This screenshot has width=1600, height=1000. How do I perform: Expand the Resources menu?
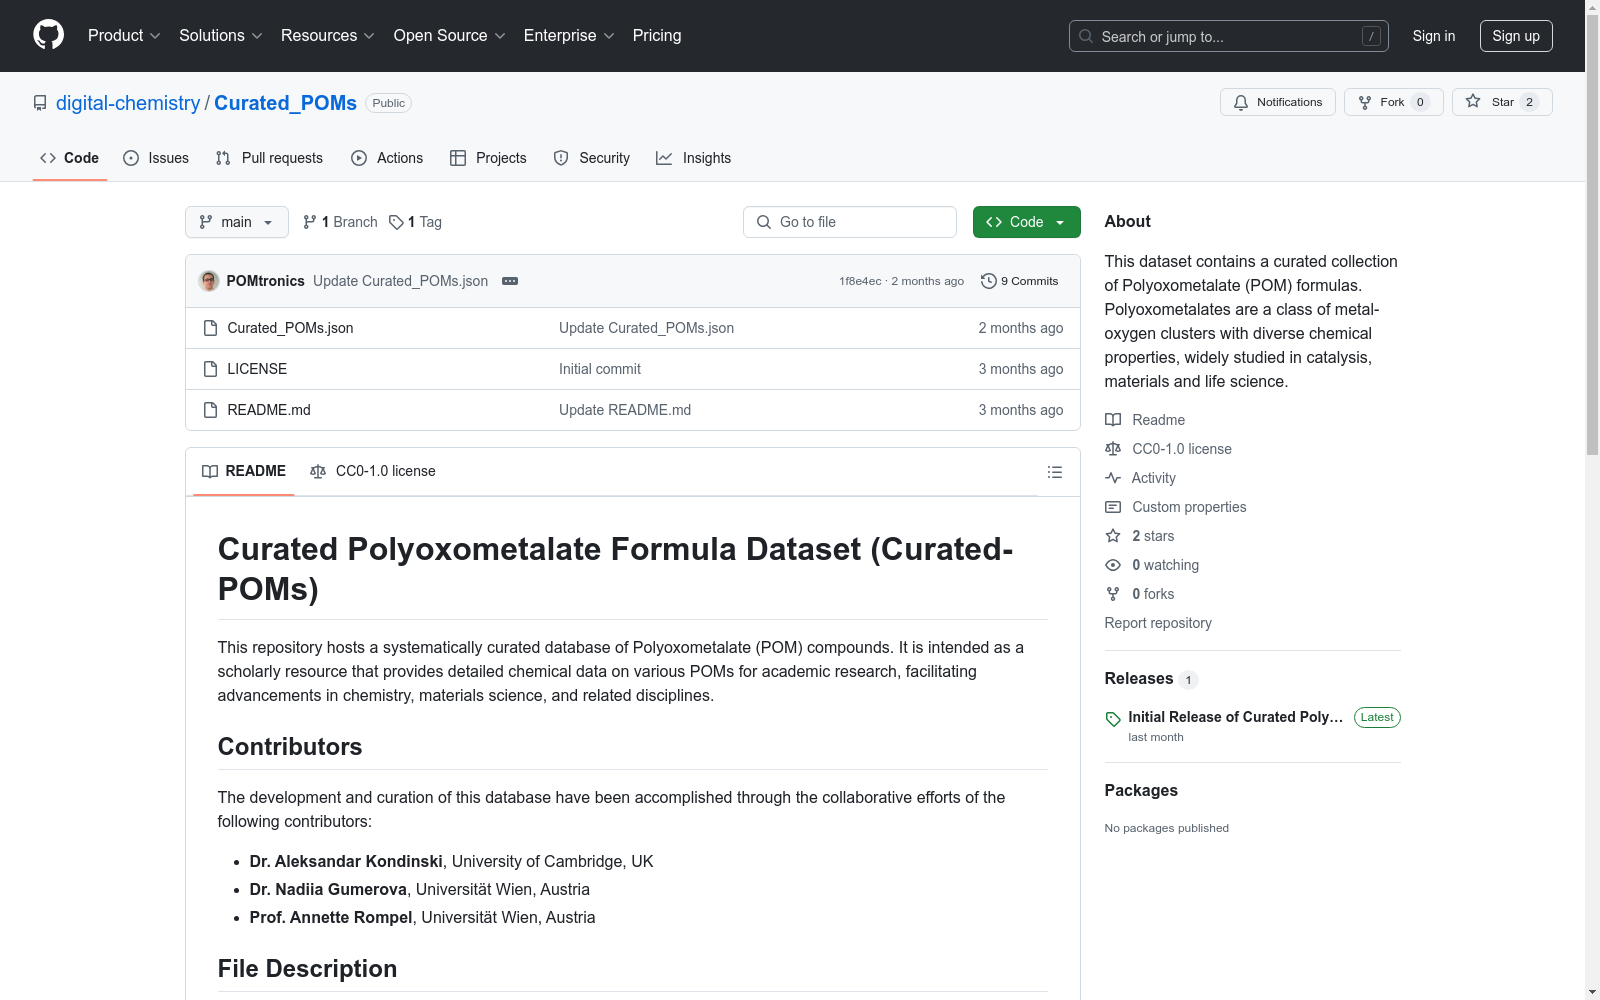[x=328, y=36]
